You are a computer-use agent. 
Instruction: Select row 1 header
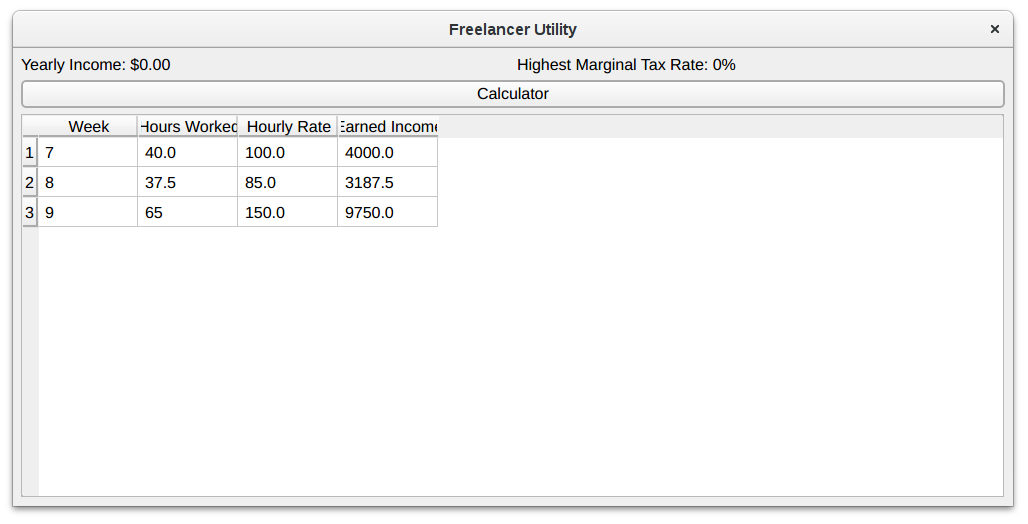pyautogui.click(x=30, y=153)
